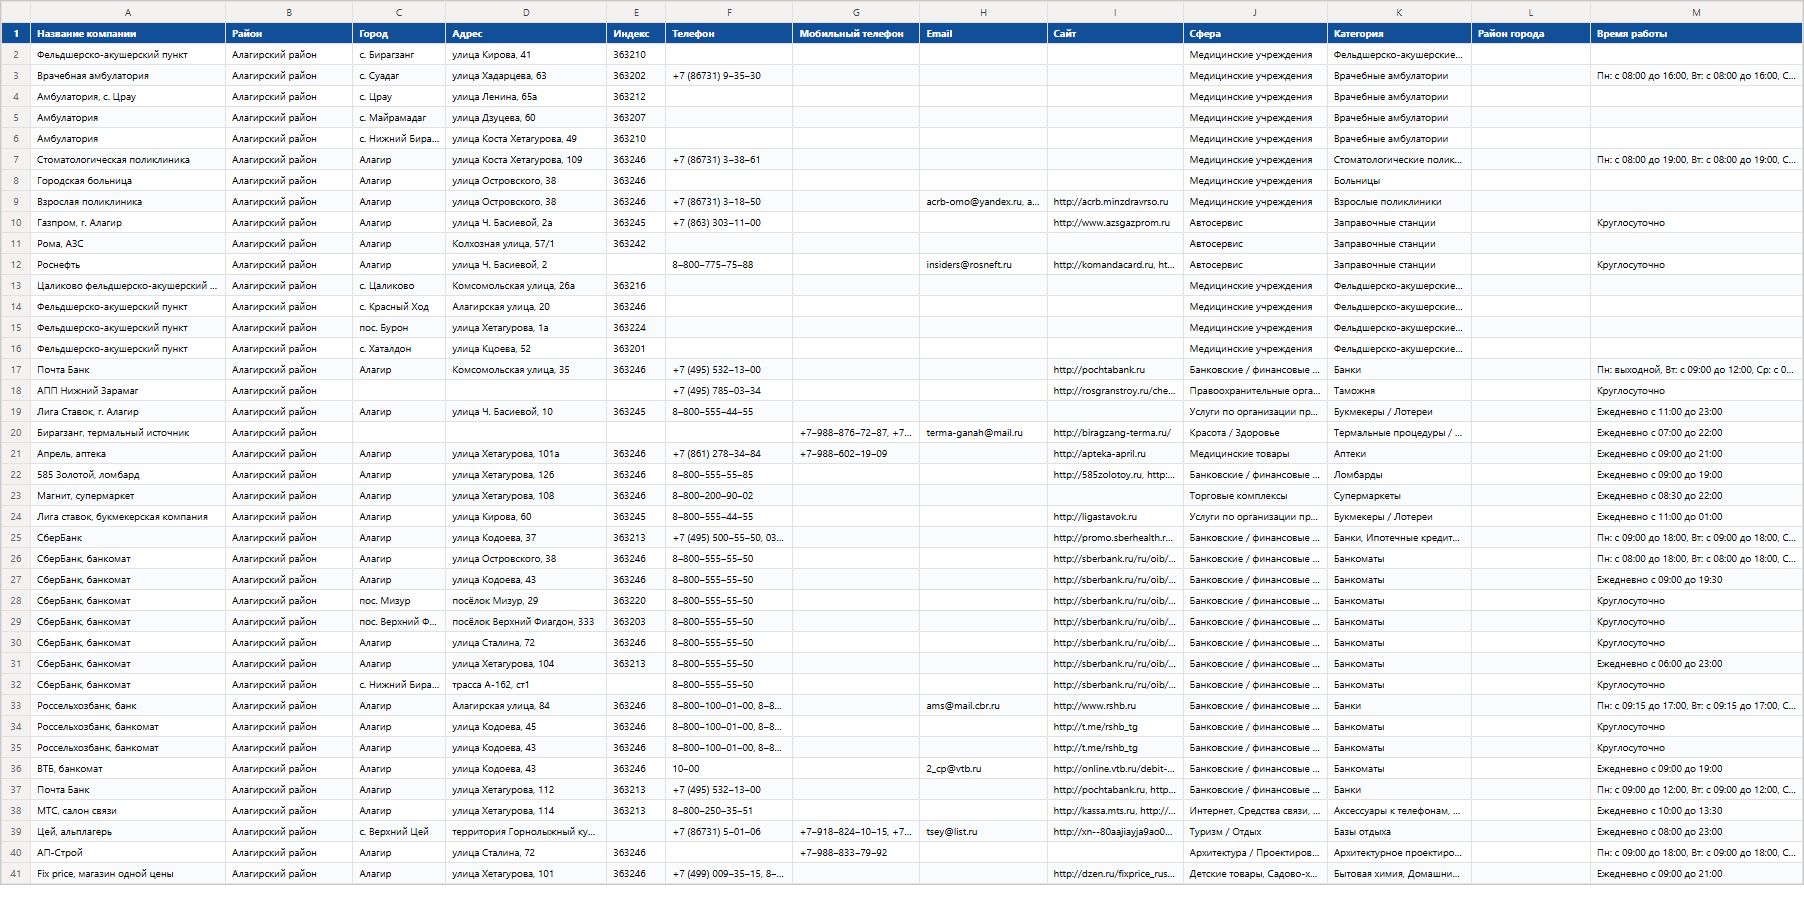The image size is (1804, 902).
Task: Select the 'ВТБ, банкомат' cell
Action: [x=128, y=769]
